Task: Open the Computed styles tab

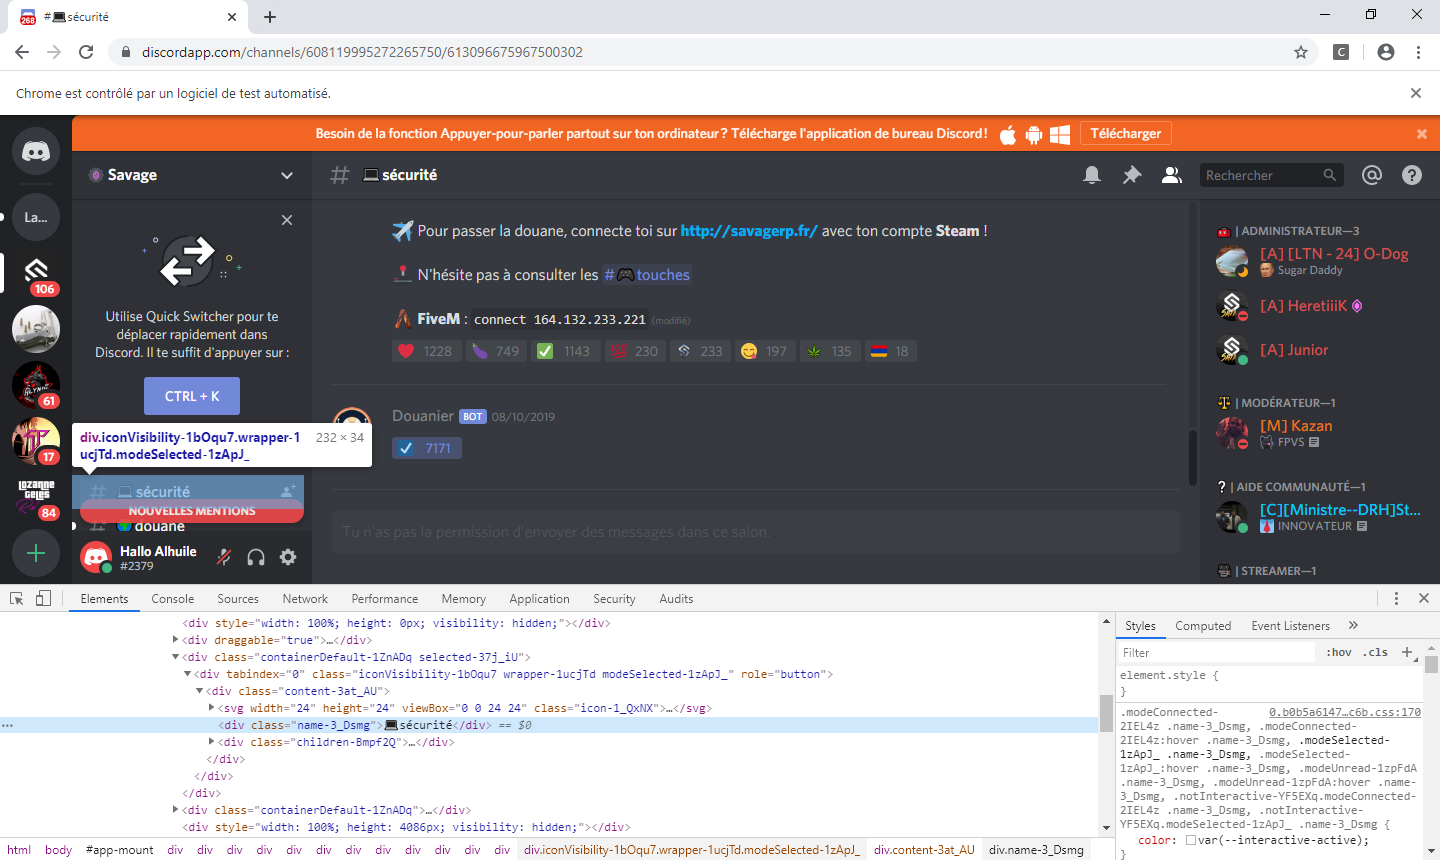Action: (x=1203, y=626)
